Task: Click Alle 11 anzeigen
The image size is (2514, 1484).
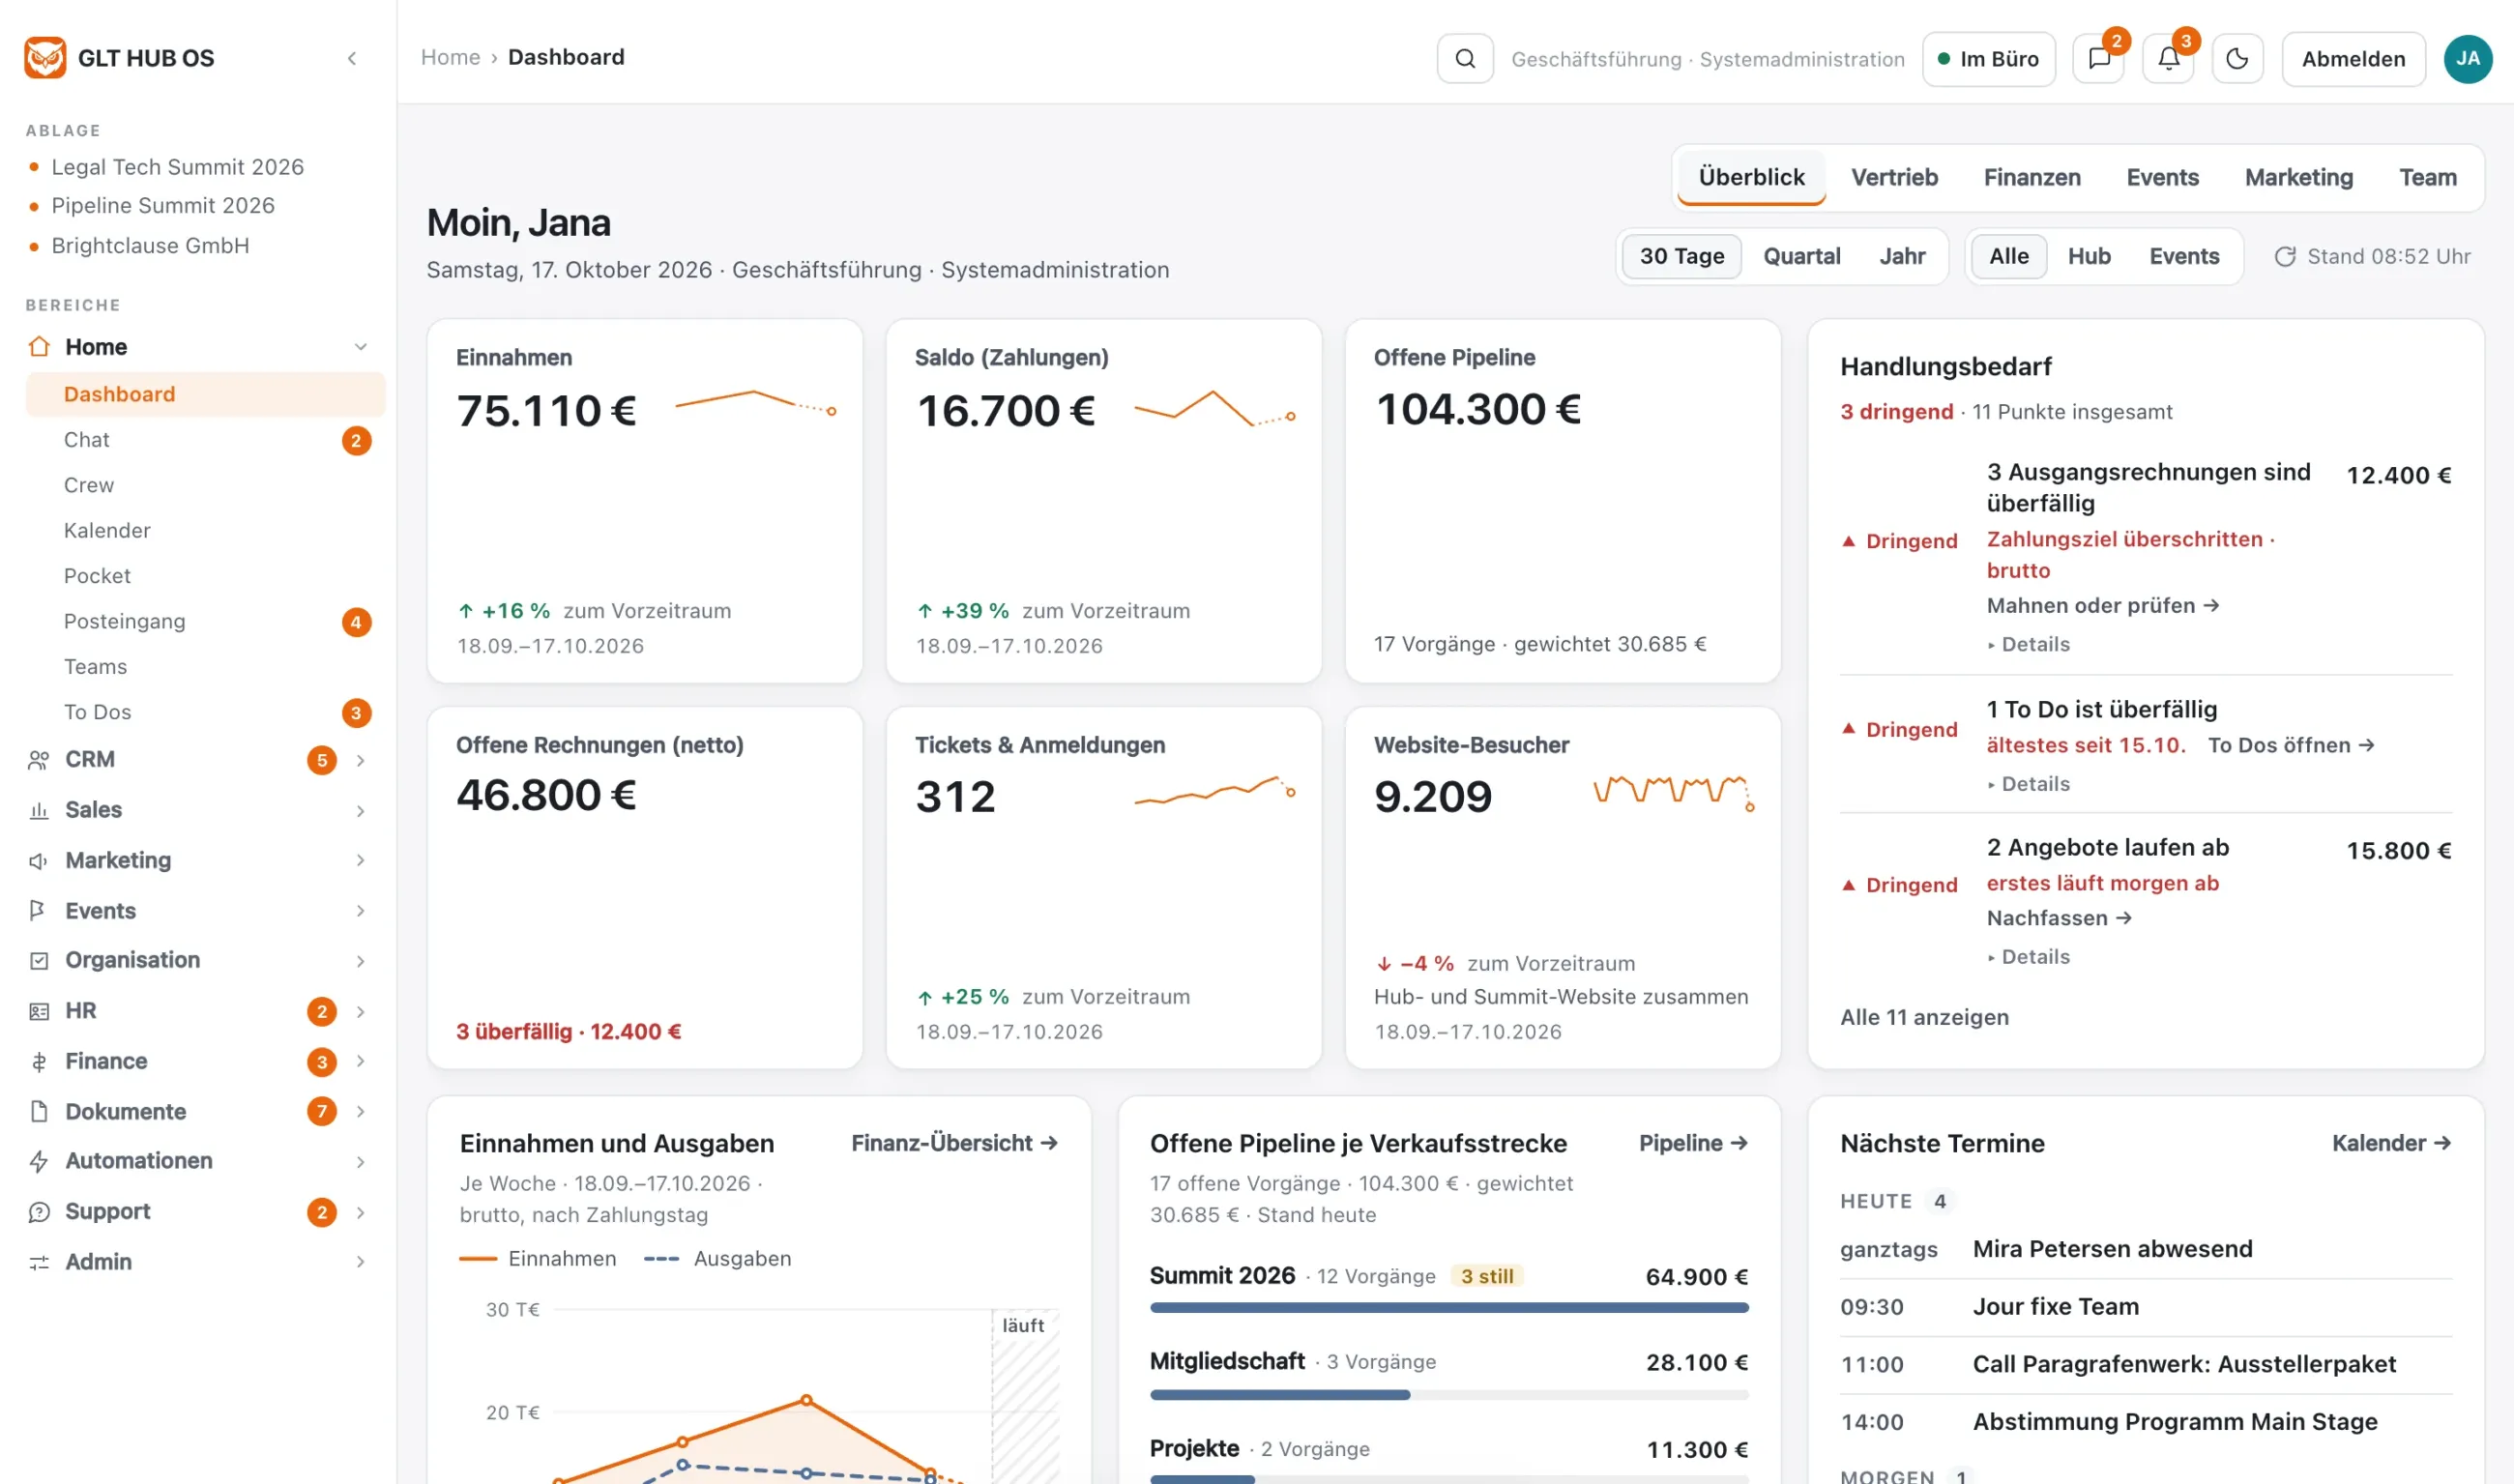Action: pyautogui.click(x=1924, y=1017)
